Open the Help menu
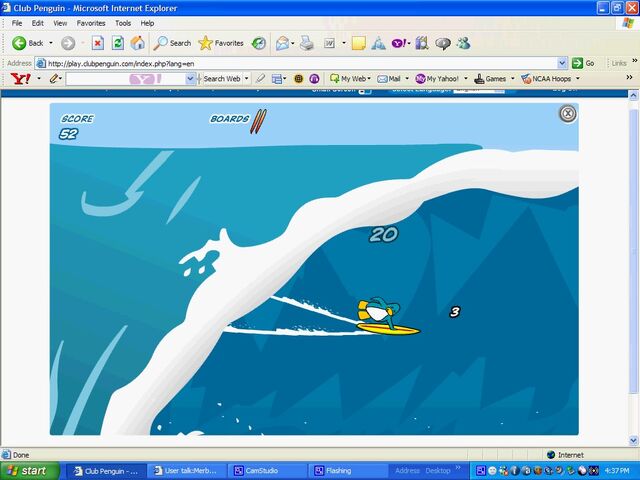 147,23
